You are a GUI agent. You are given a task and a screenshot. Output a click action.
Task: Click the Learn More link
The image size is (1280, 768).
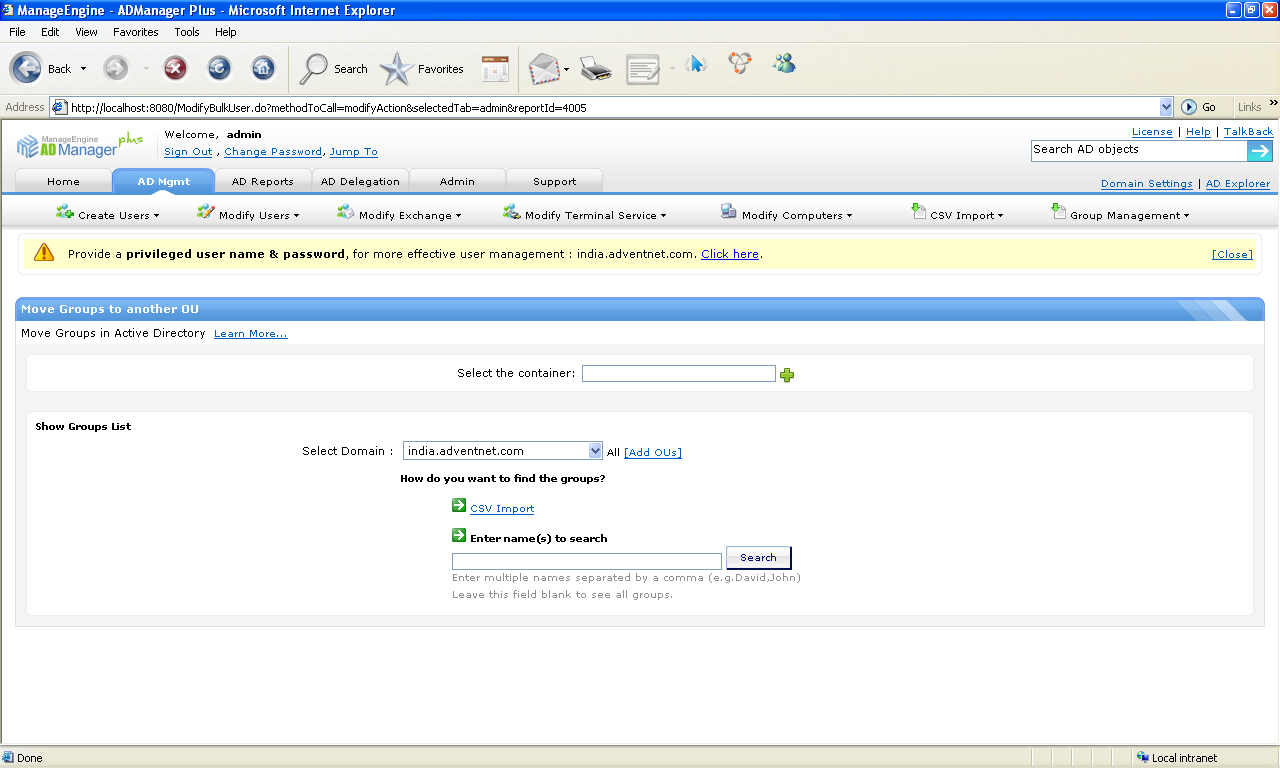tap(250, 334)
